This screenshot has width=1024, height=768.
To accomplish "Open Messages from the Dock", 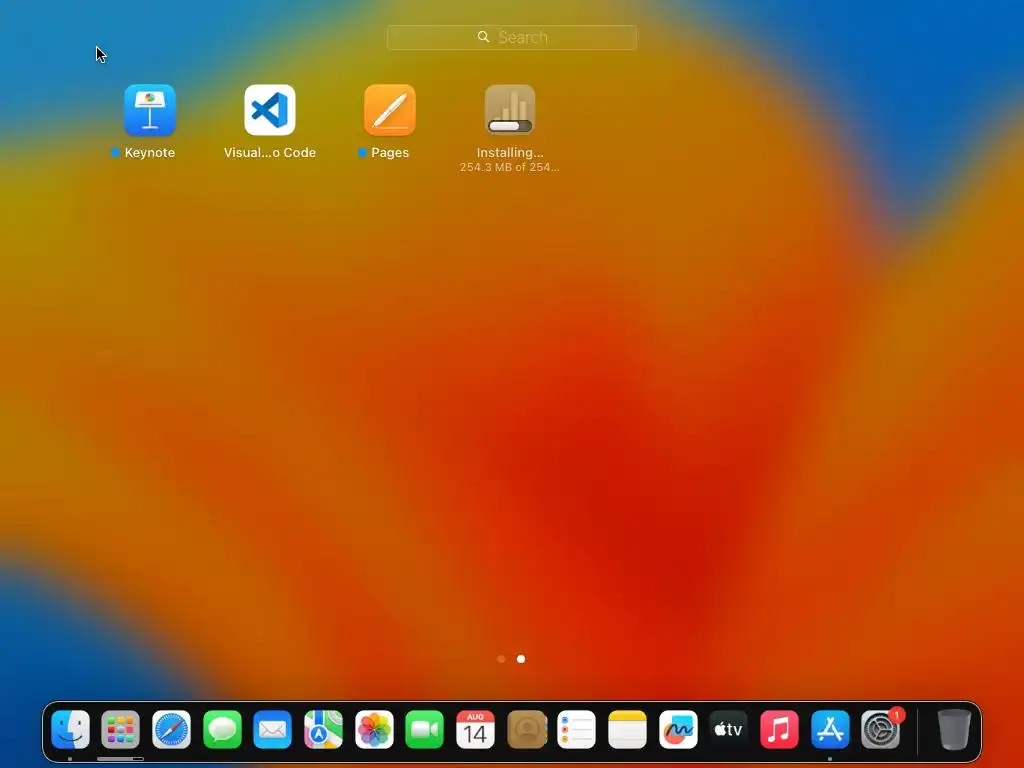I will (222, 729).
